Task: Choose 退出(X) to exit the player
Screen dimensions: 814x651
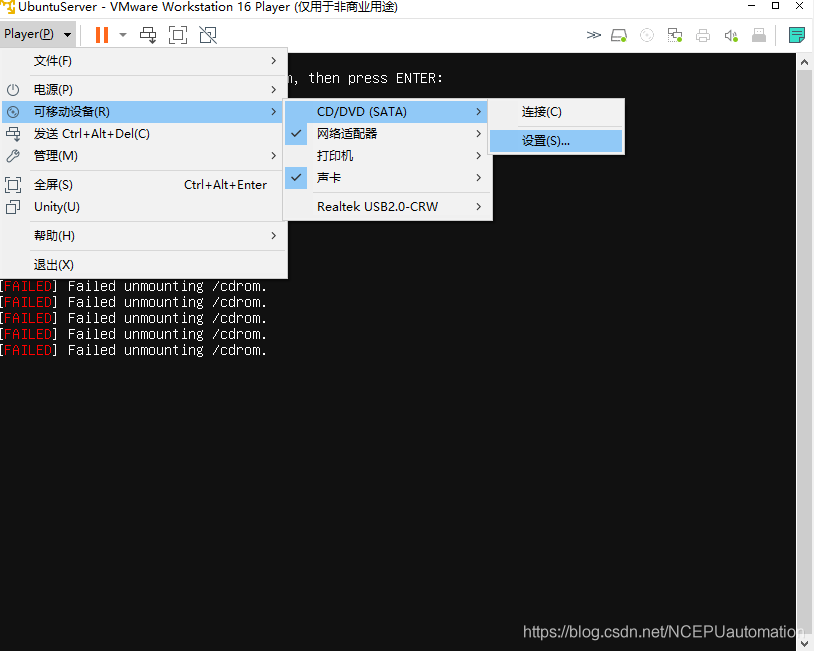Action: point(144,265)
